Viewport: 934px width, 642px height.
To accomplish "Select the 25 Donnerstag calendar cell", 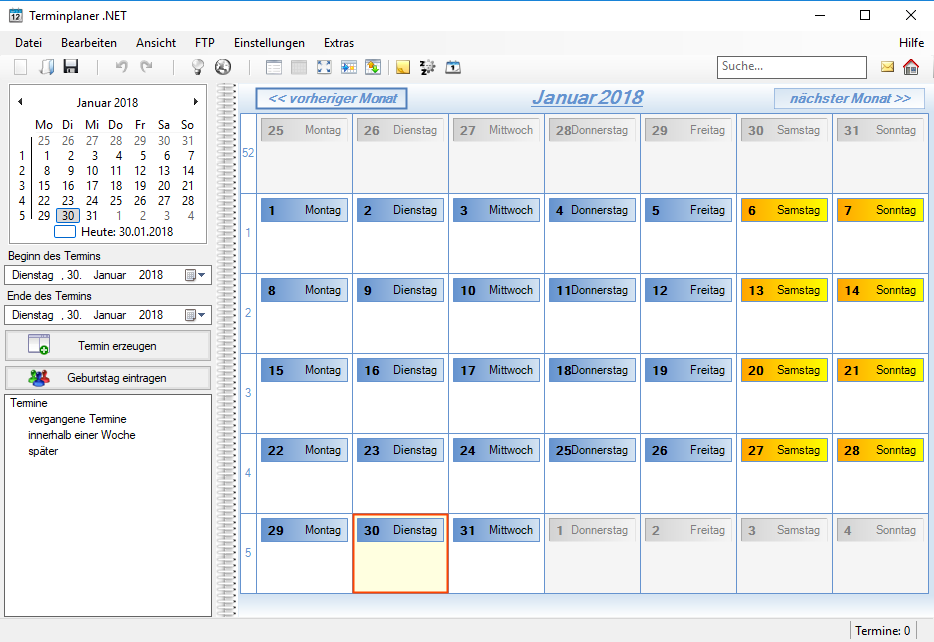I will tap(592, 473).
